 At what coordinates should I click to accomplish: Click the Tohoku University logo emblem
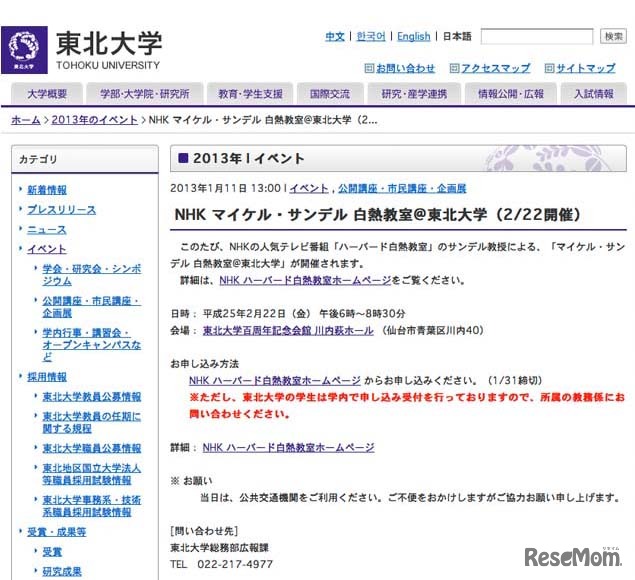[x=24, y=50]
